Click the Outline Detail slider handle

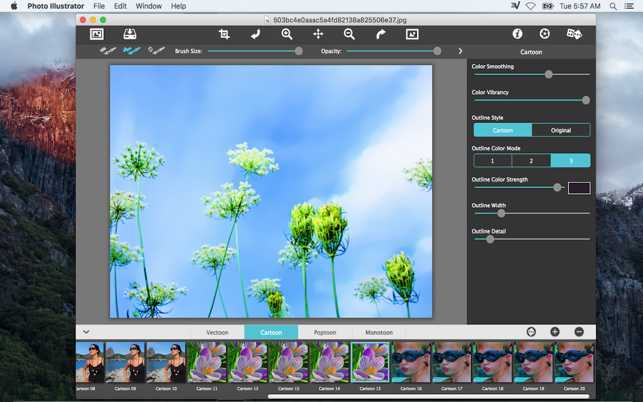(490, 239)
